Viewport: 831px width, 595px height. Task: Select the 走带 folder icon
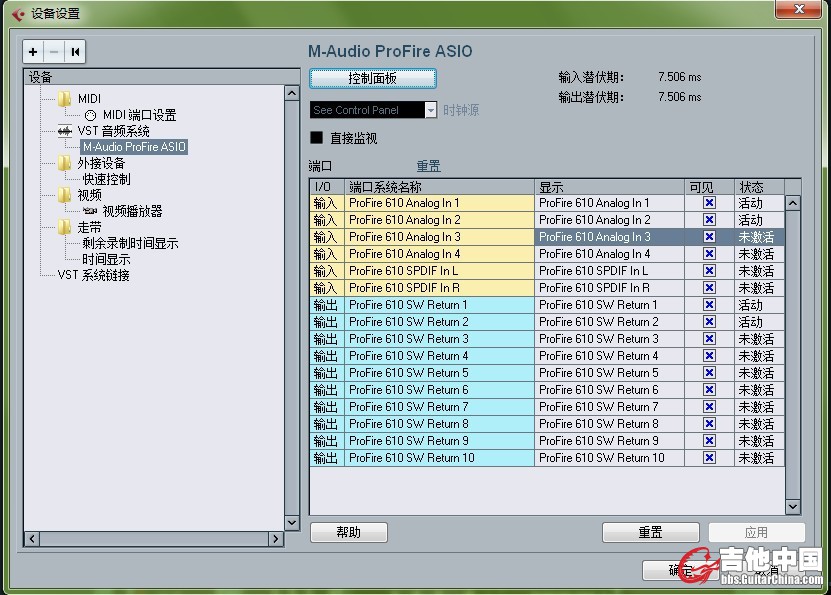(x=65, y=227)
